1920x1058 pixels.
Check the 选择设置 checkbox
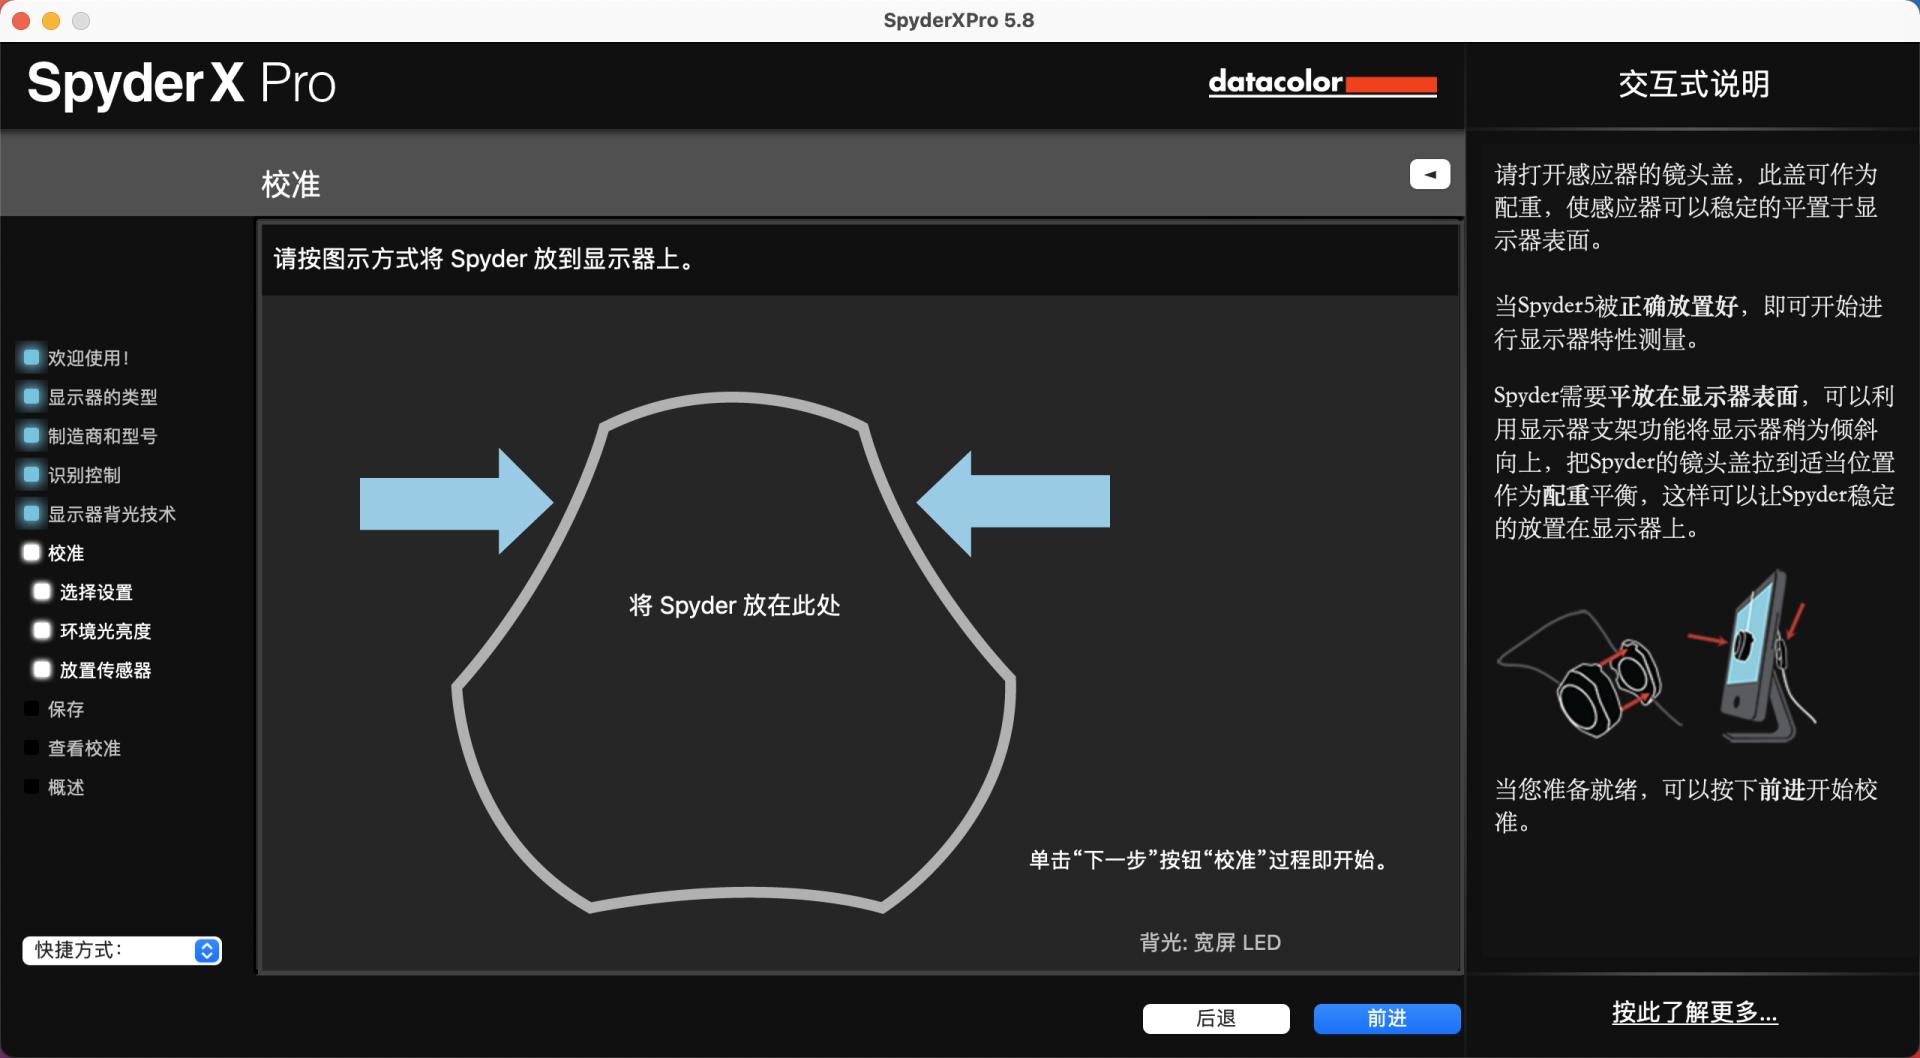tap(41, 590)
